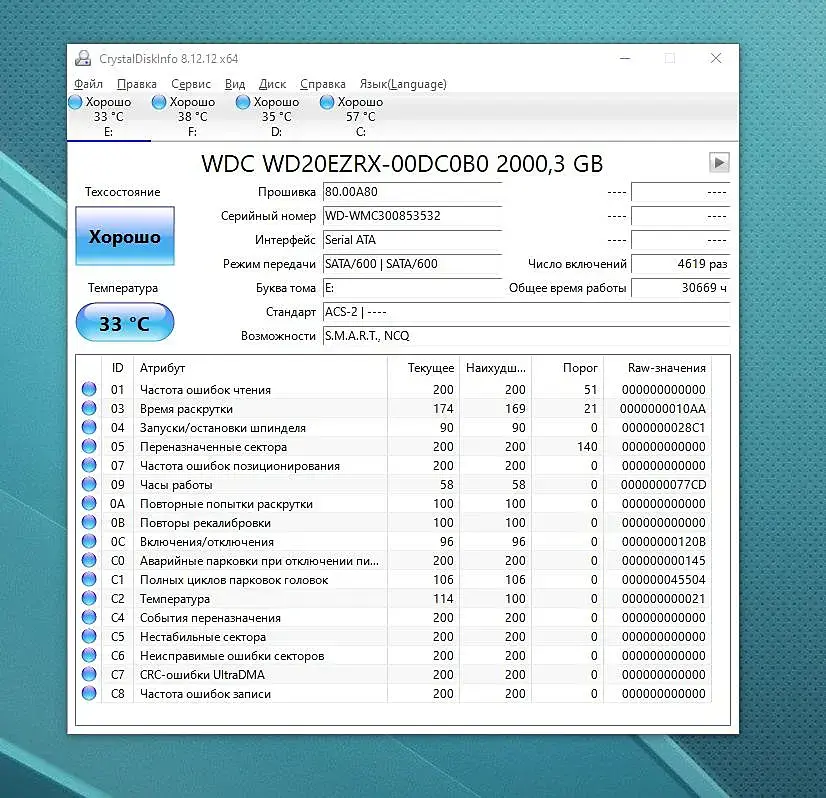Click status icon for attribute 01
The image size is (826, 798).
click(x=89, y=389)
